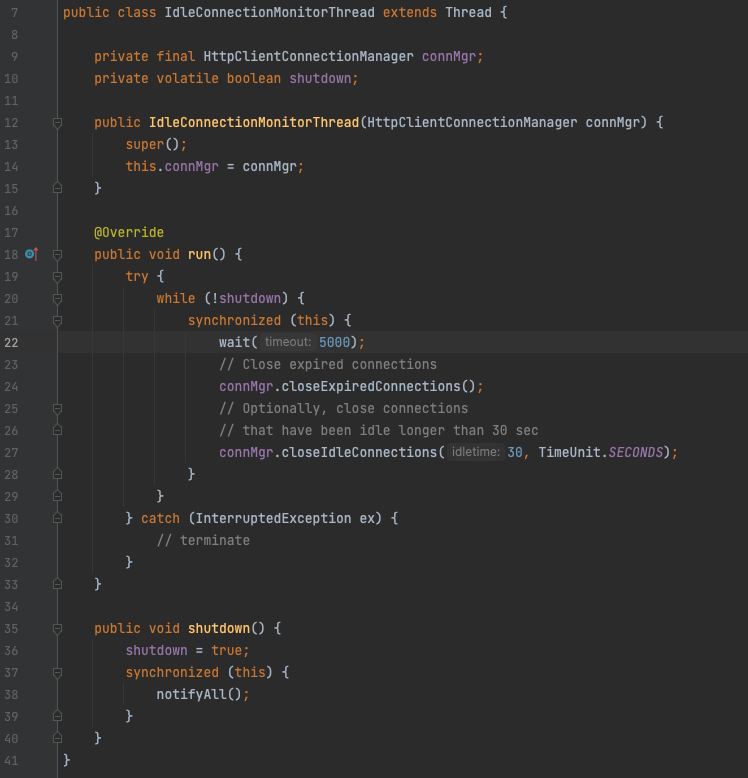Fold synchronized block on line 37
Image resolution: width=748 pixels, height=778 pixels.
[58, 672]
